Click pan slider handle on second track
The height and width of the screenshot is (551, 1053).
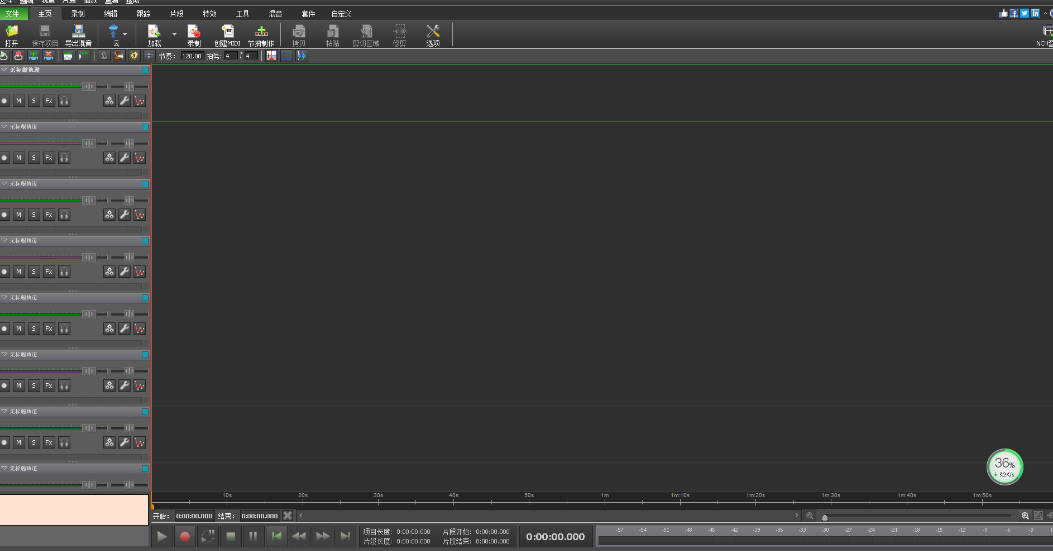click(128, 143)
